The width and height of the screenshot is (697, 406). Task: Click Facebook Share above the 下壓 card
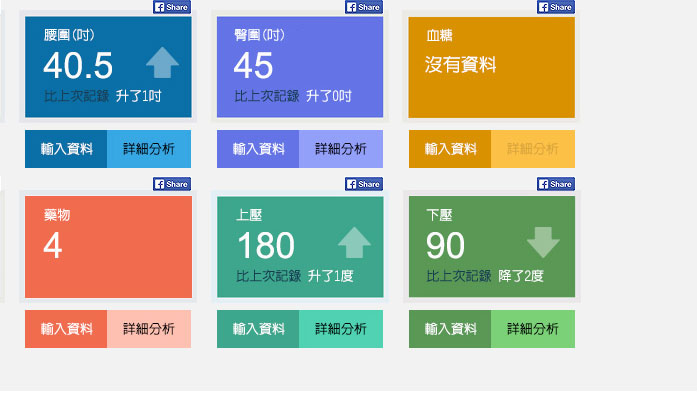[556, 184]
